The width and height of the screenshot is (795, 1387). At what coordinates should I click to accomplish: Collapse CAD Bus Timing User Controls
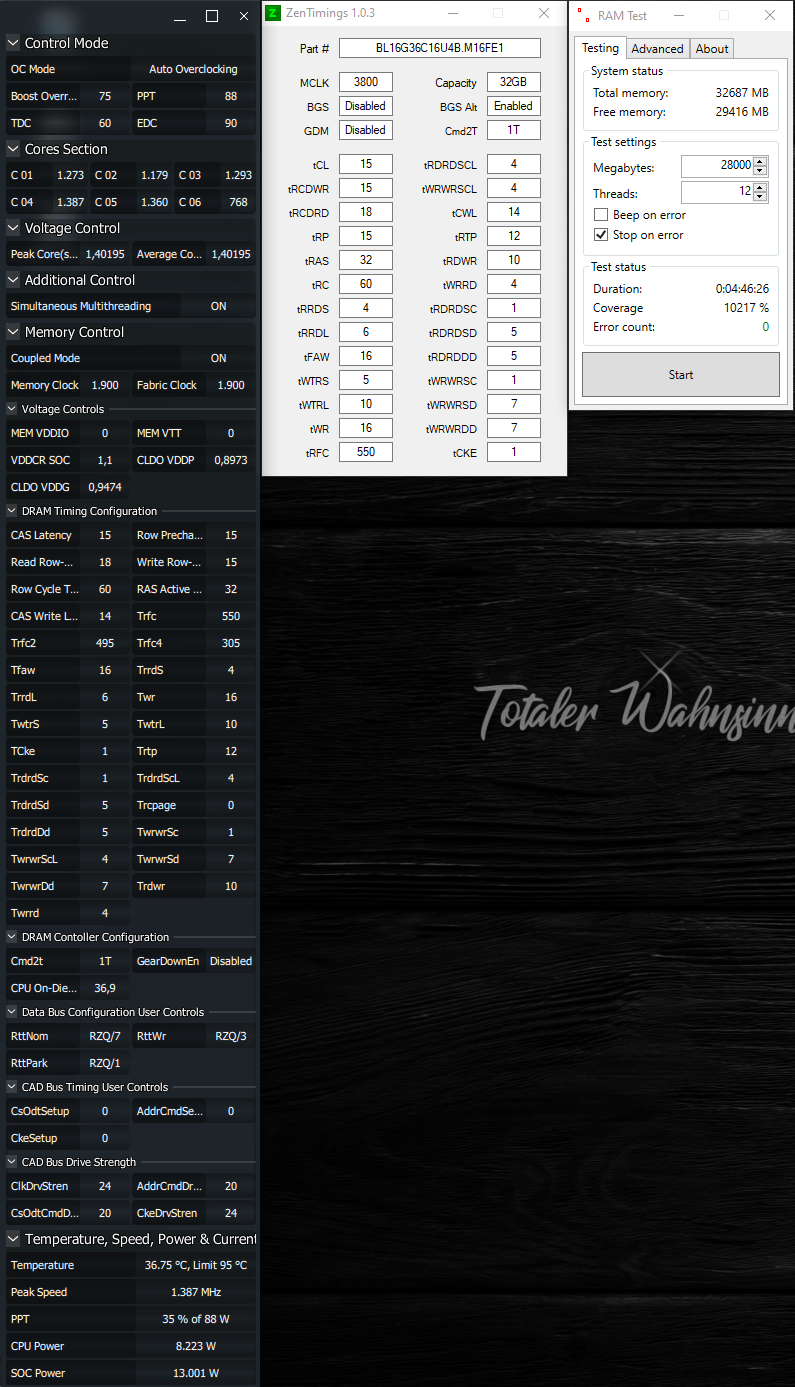[12, 1087]
